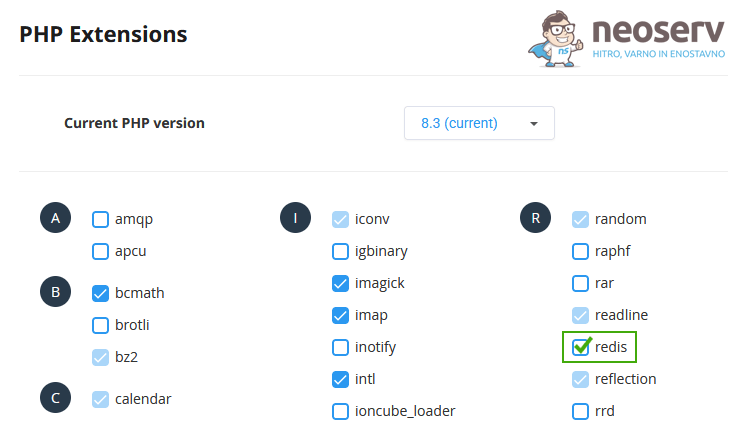The width and height of the screenshot is (748, 432).
Task: Toggle the igbinary checkbox
Action: click(x=340, y=251)
